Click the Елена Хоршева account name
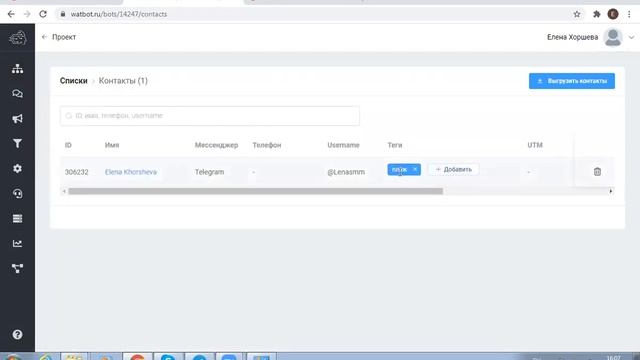This screenshot has width=640, height=360. pos(572,37)
